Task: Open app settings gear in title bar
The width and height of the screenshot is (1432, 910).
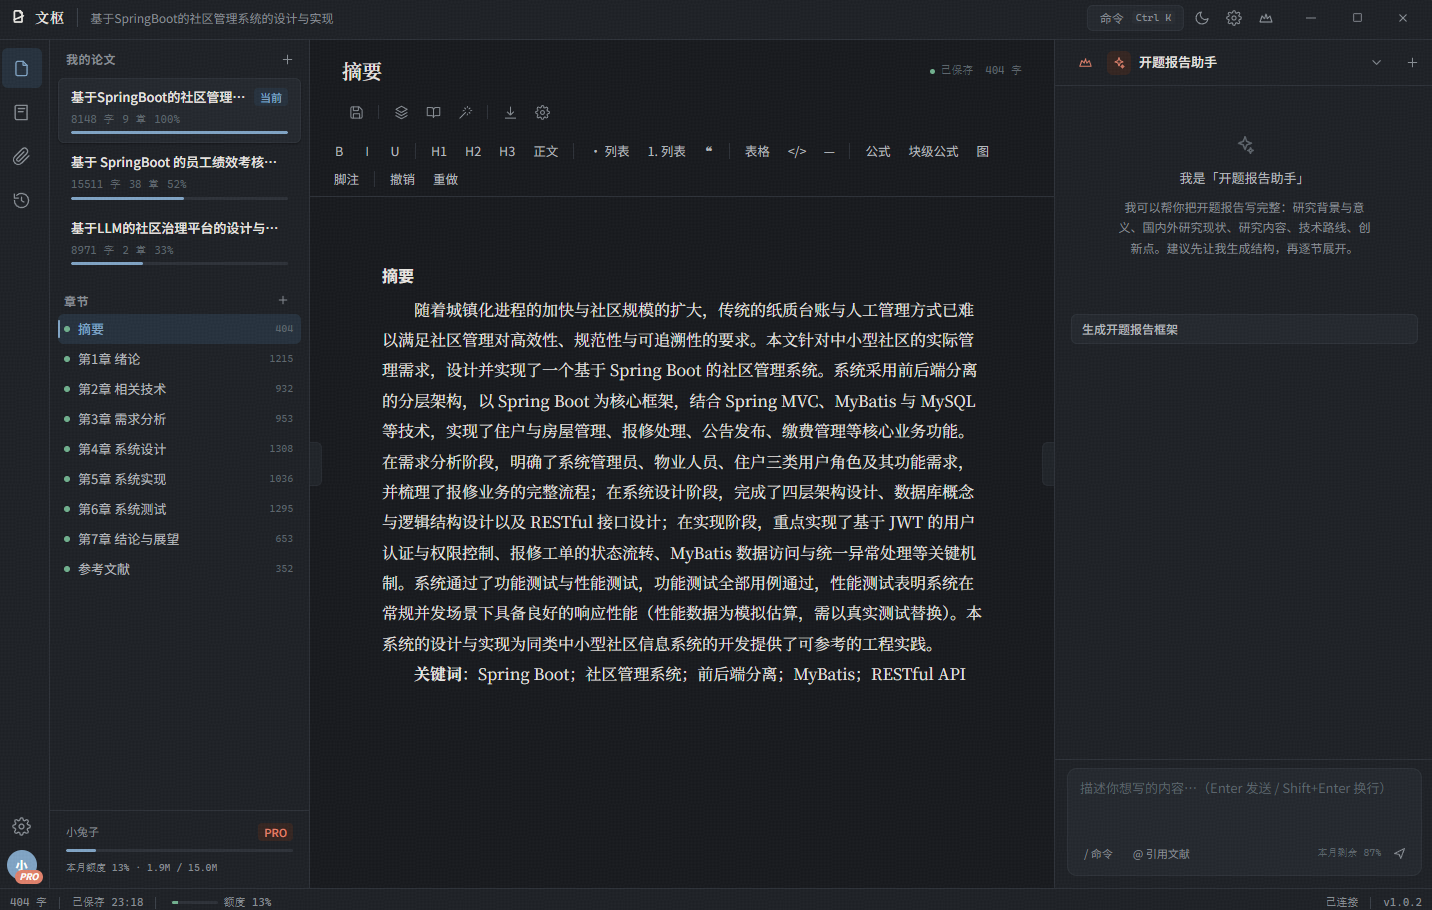Action: coord(1234,18)
